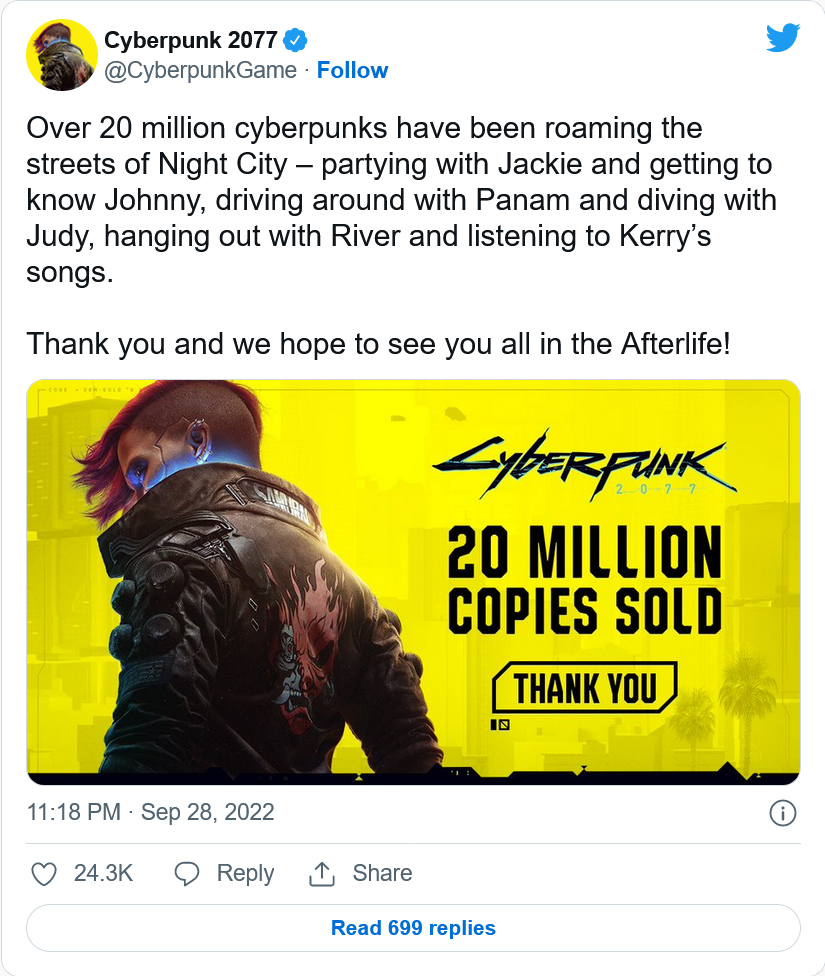Click the Twitter bird logo
This screenshot has height=976, width=825.
click(783, 39)
